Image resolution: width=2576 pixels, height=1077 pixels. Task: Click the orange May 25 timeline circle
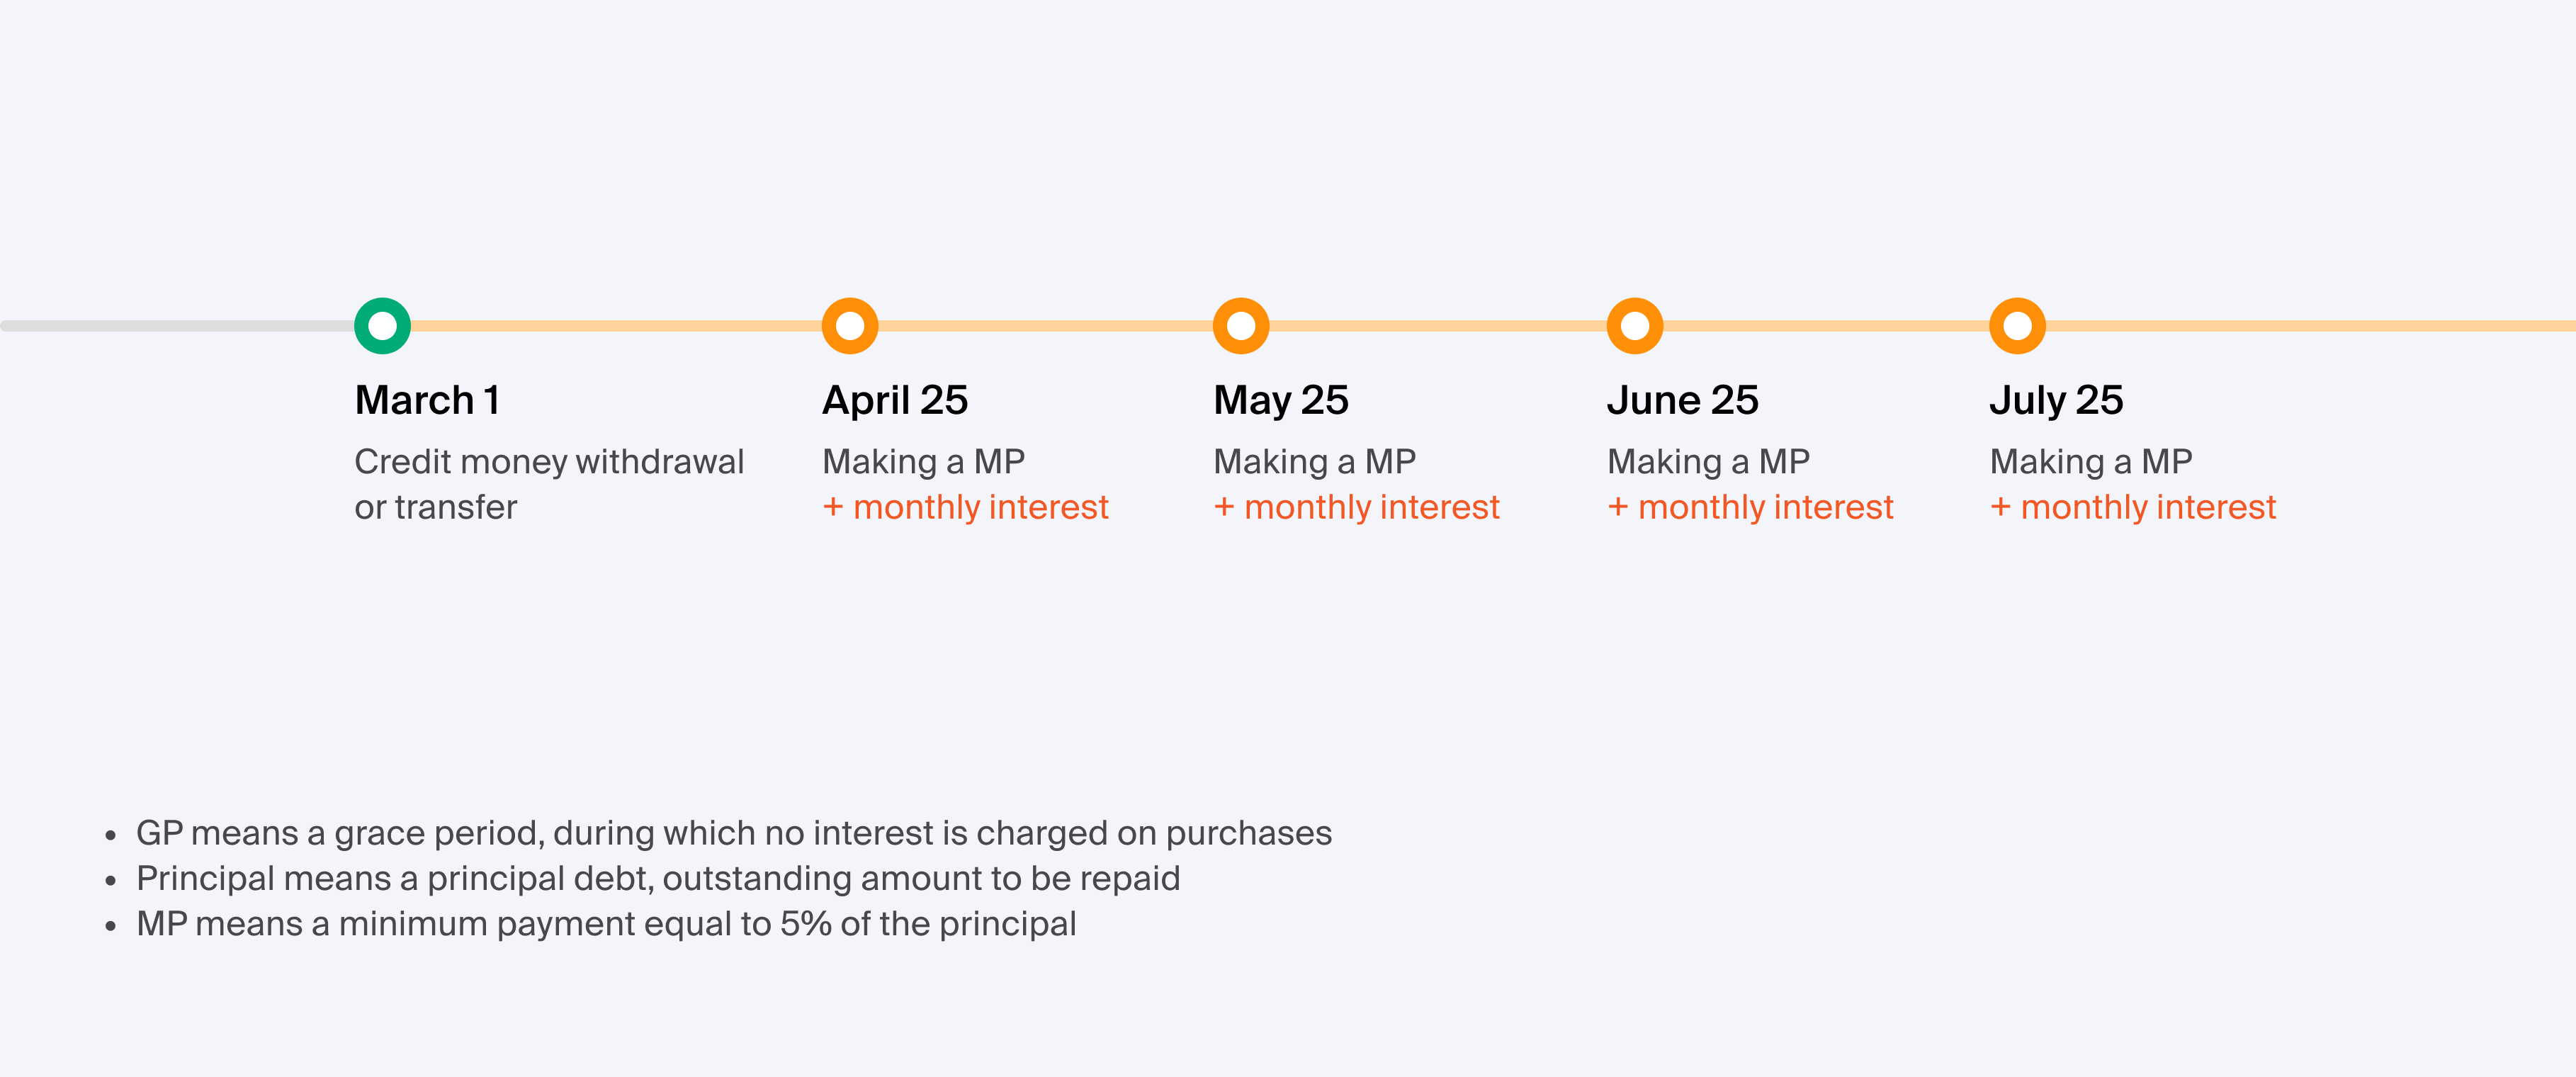pos(1241,326)
